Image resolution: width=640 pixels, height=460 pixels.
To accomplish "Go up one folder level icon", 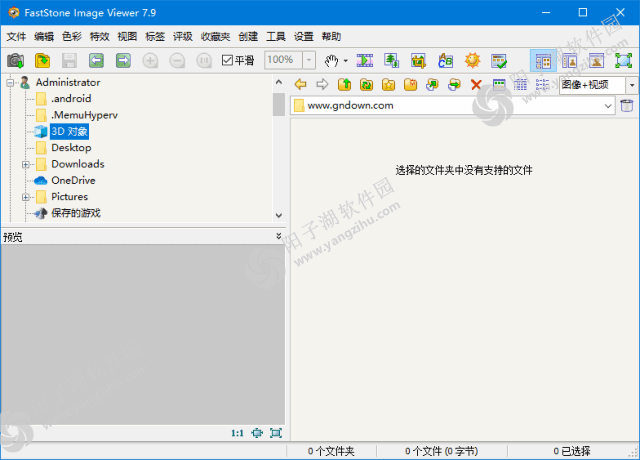I will (x=344, y=84).
